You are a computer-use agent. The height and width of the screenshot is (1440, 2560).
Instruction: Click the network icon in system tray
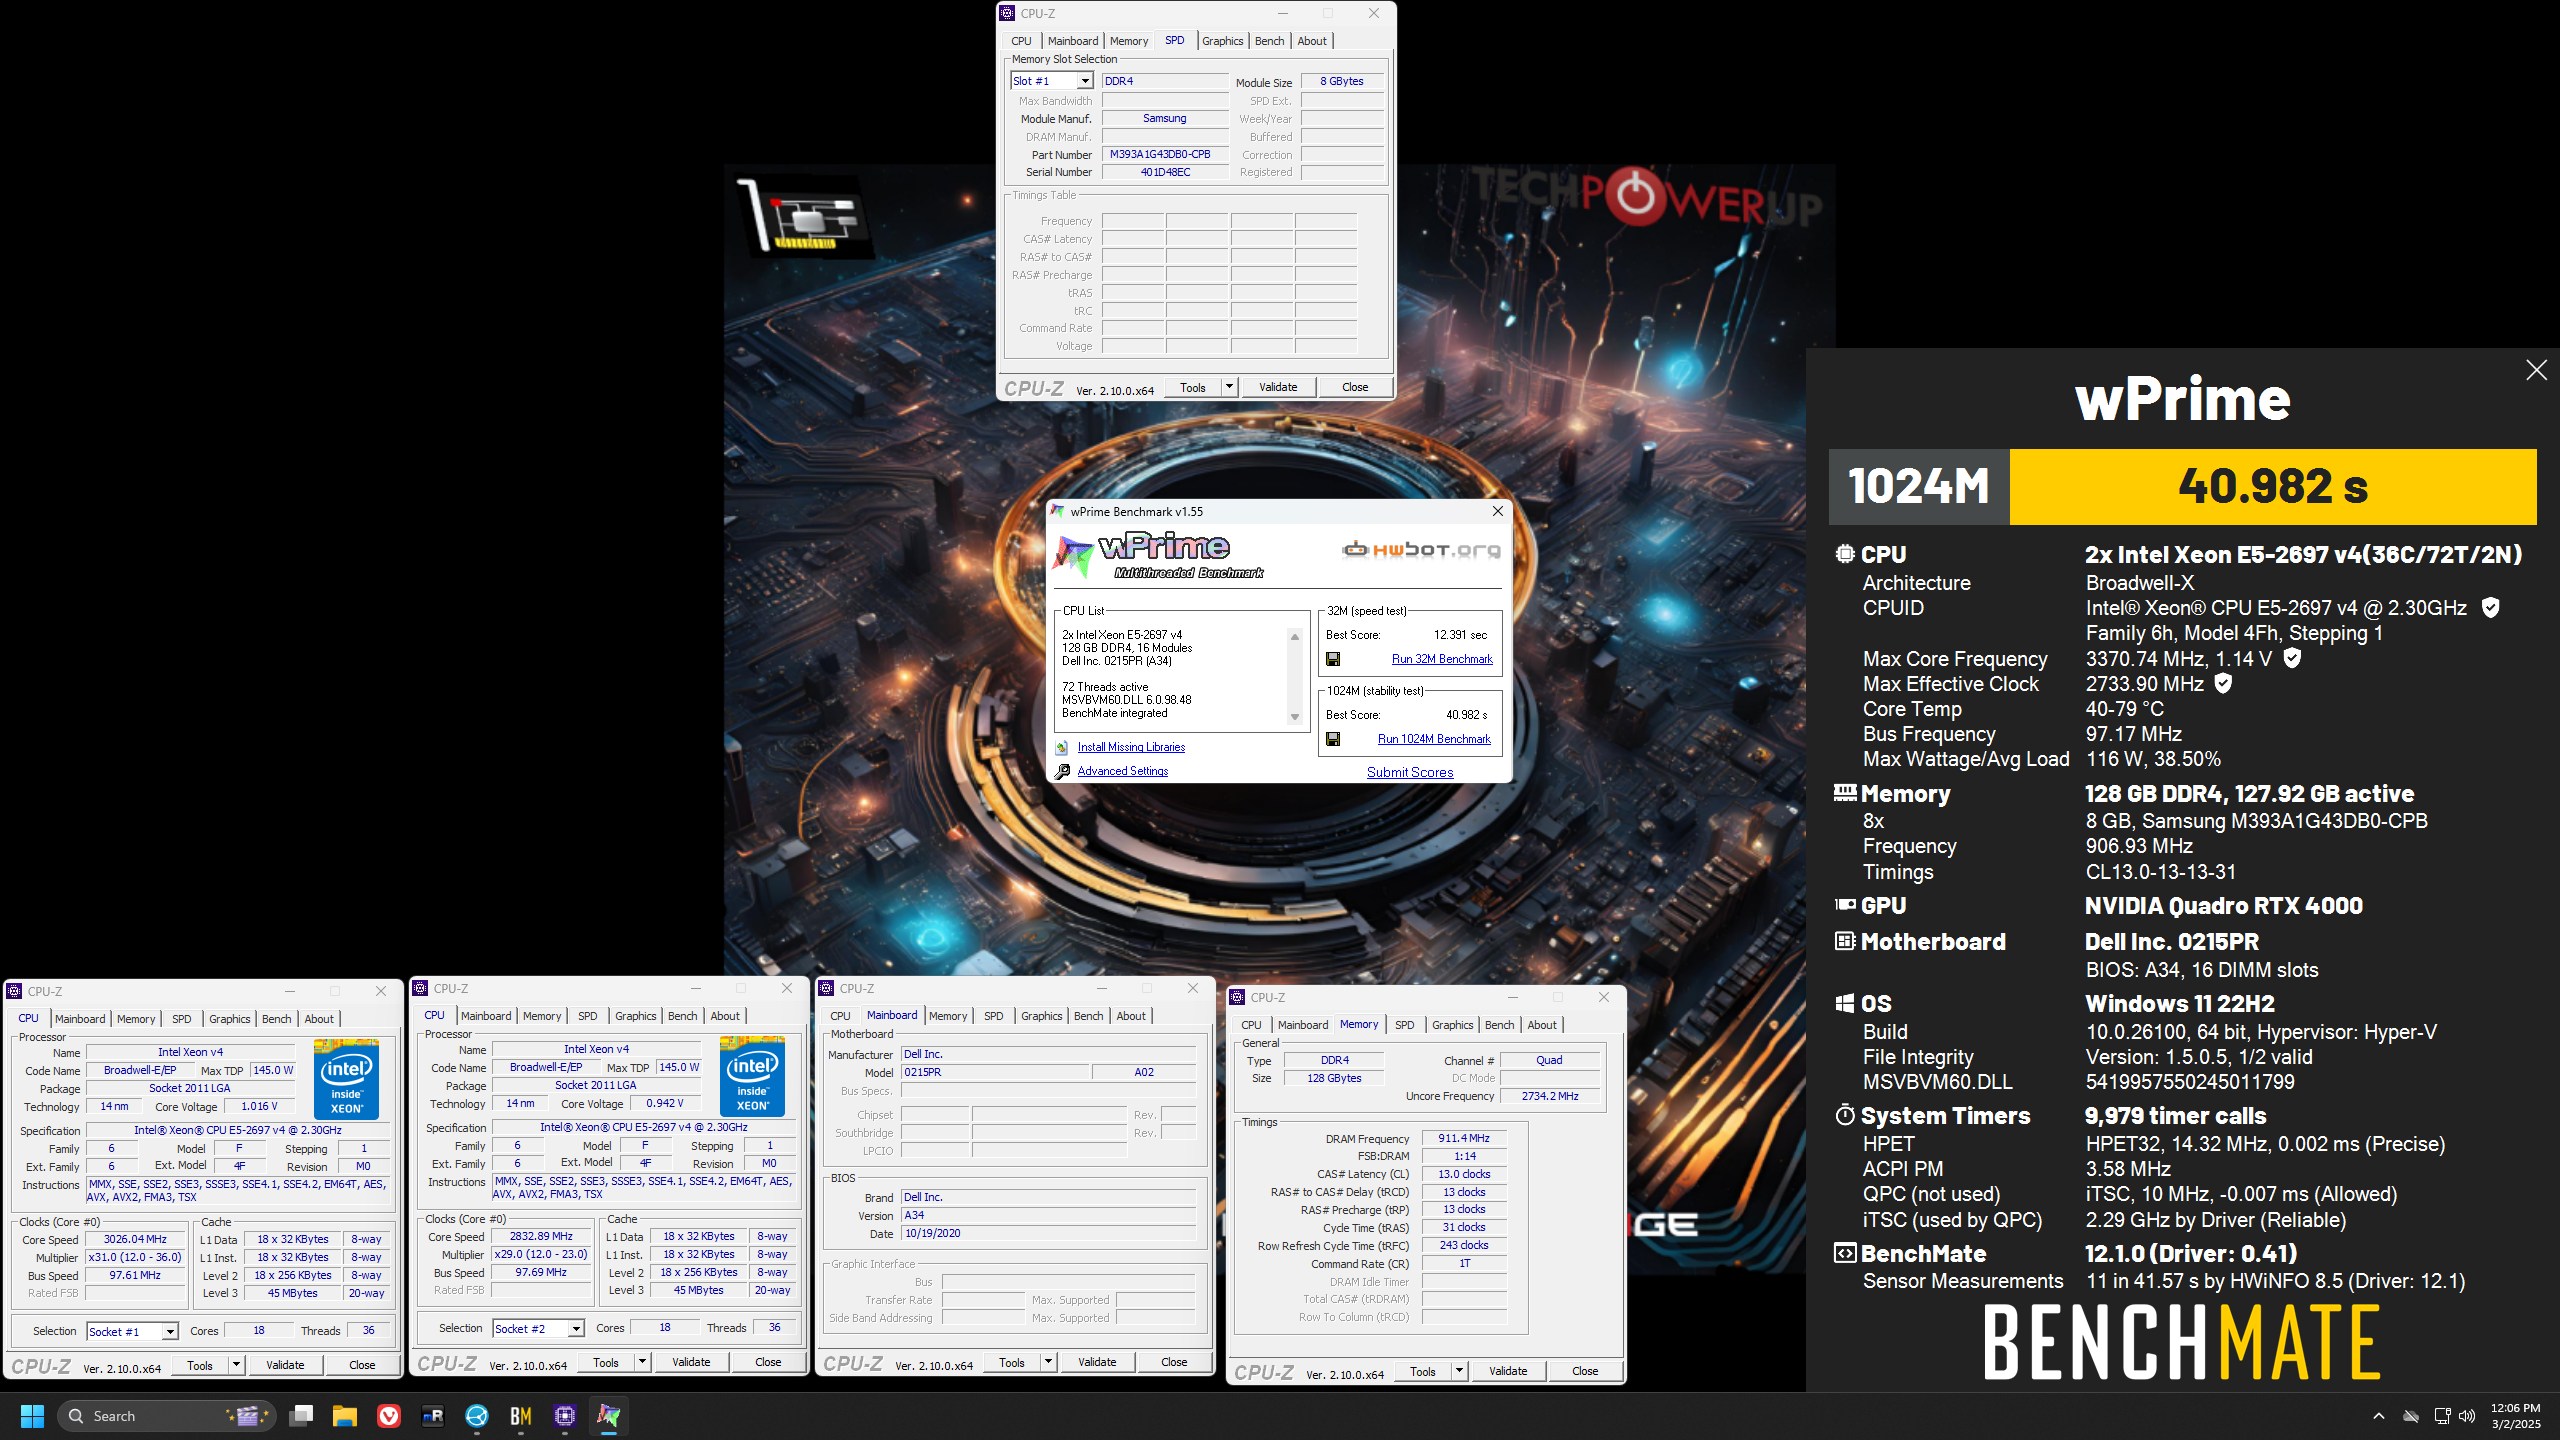pyautogui.click(x=2442, y=1416)
